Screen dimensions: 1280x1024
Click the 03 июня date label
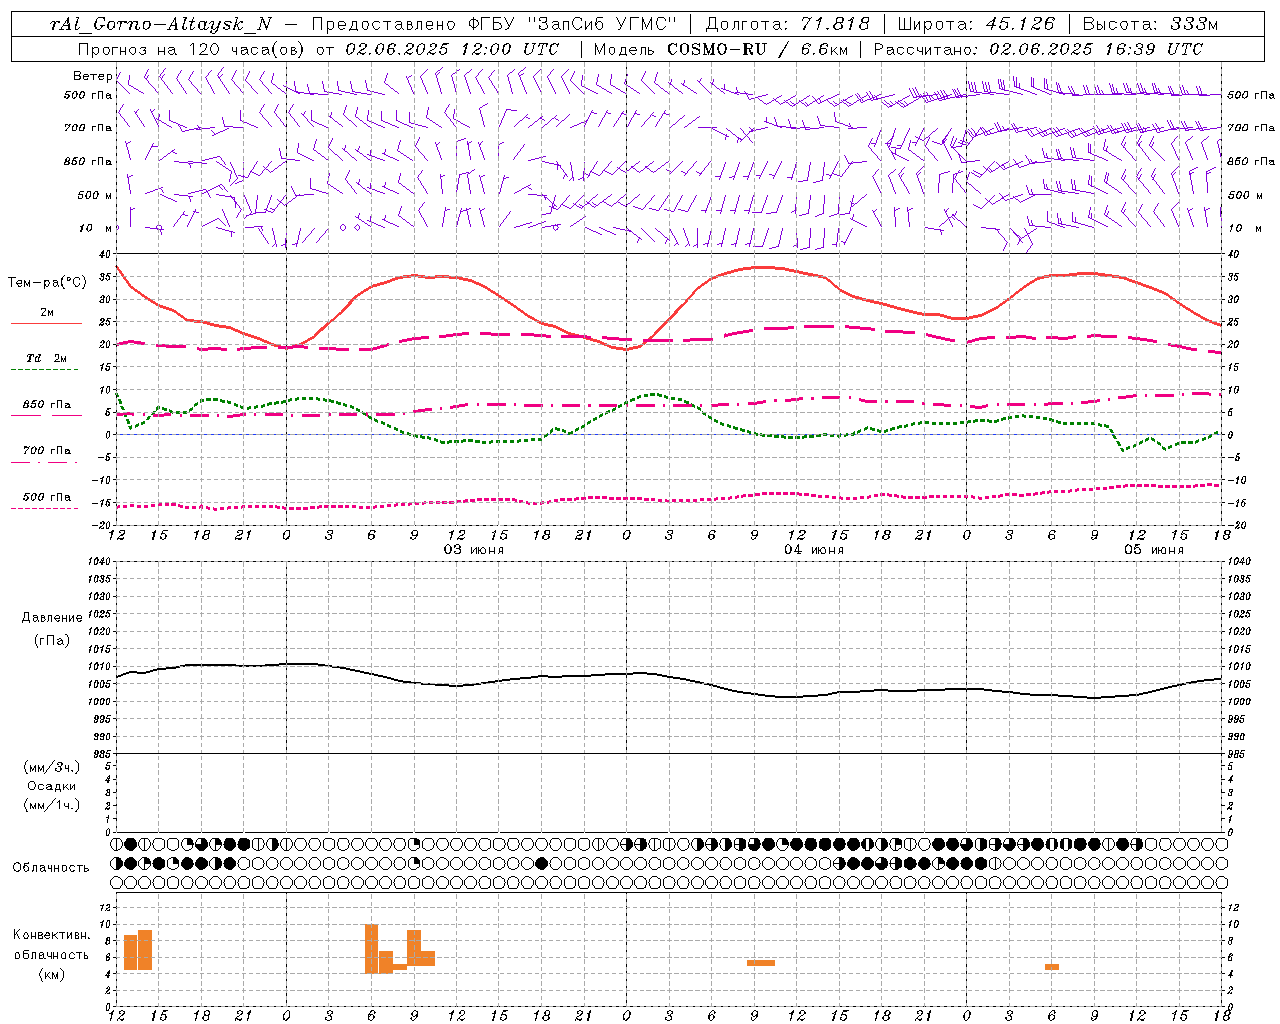474,550
